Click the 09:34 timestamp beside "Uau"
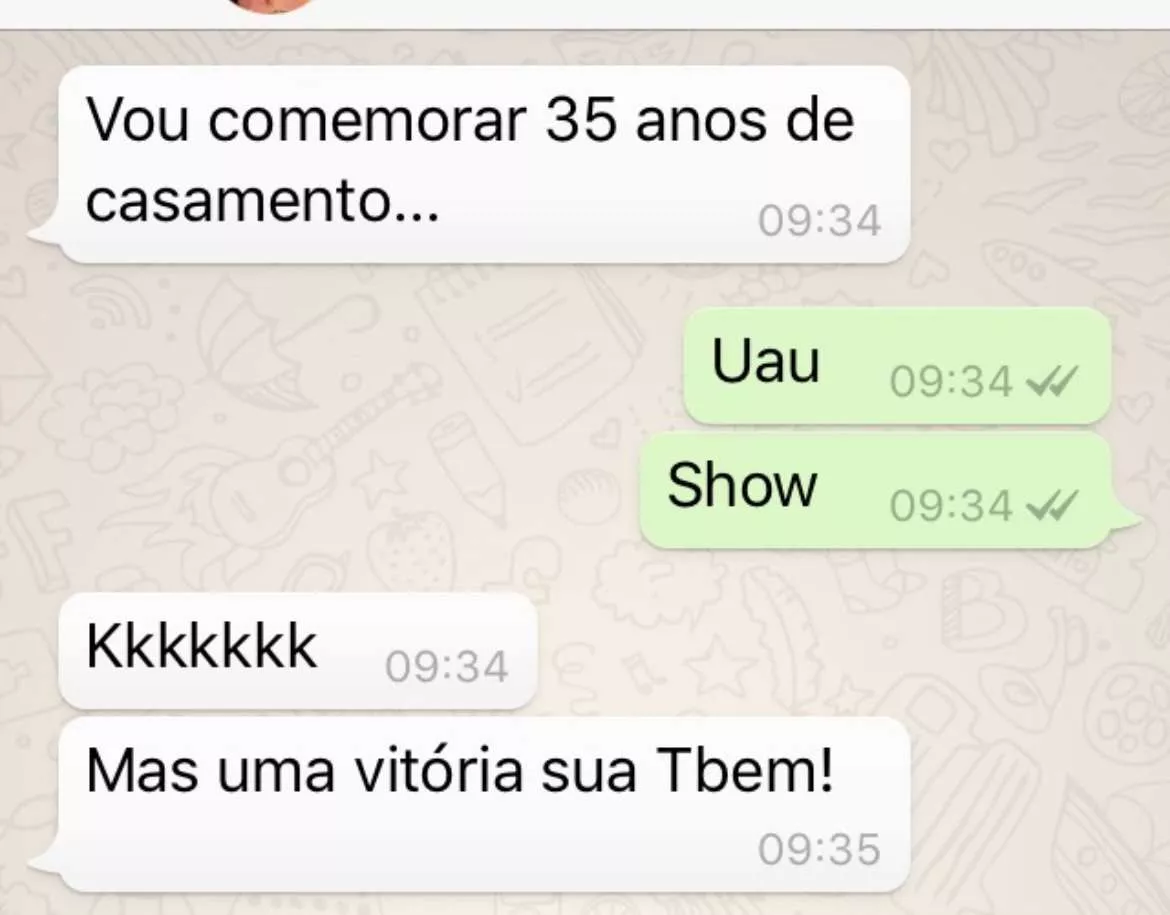 (x=951, y=381)
